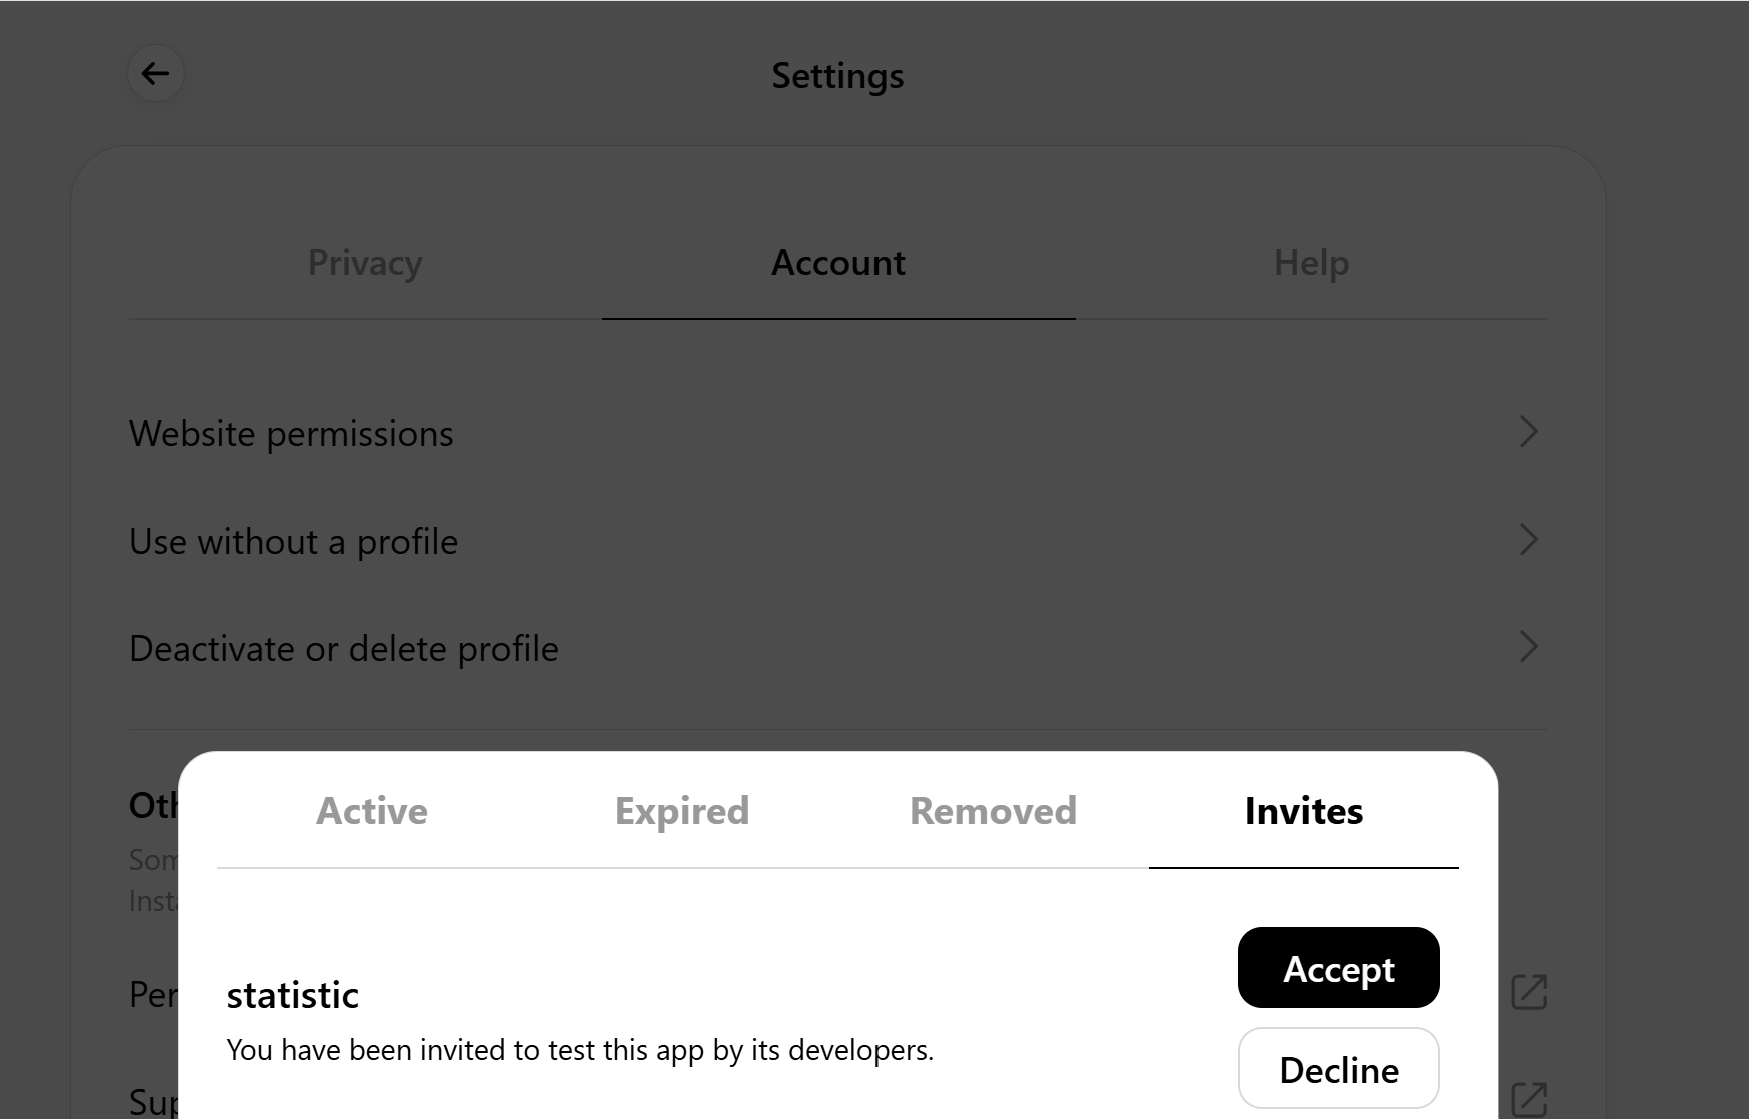View the Expired apps tab
The height and width of the screenshot is (1119, 1749).
pyautogui.click(x=682, y=811)
